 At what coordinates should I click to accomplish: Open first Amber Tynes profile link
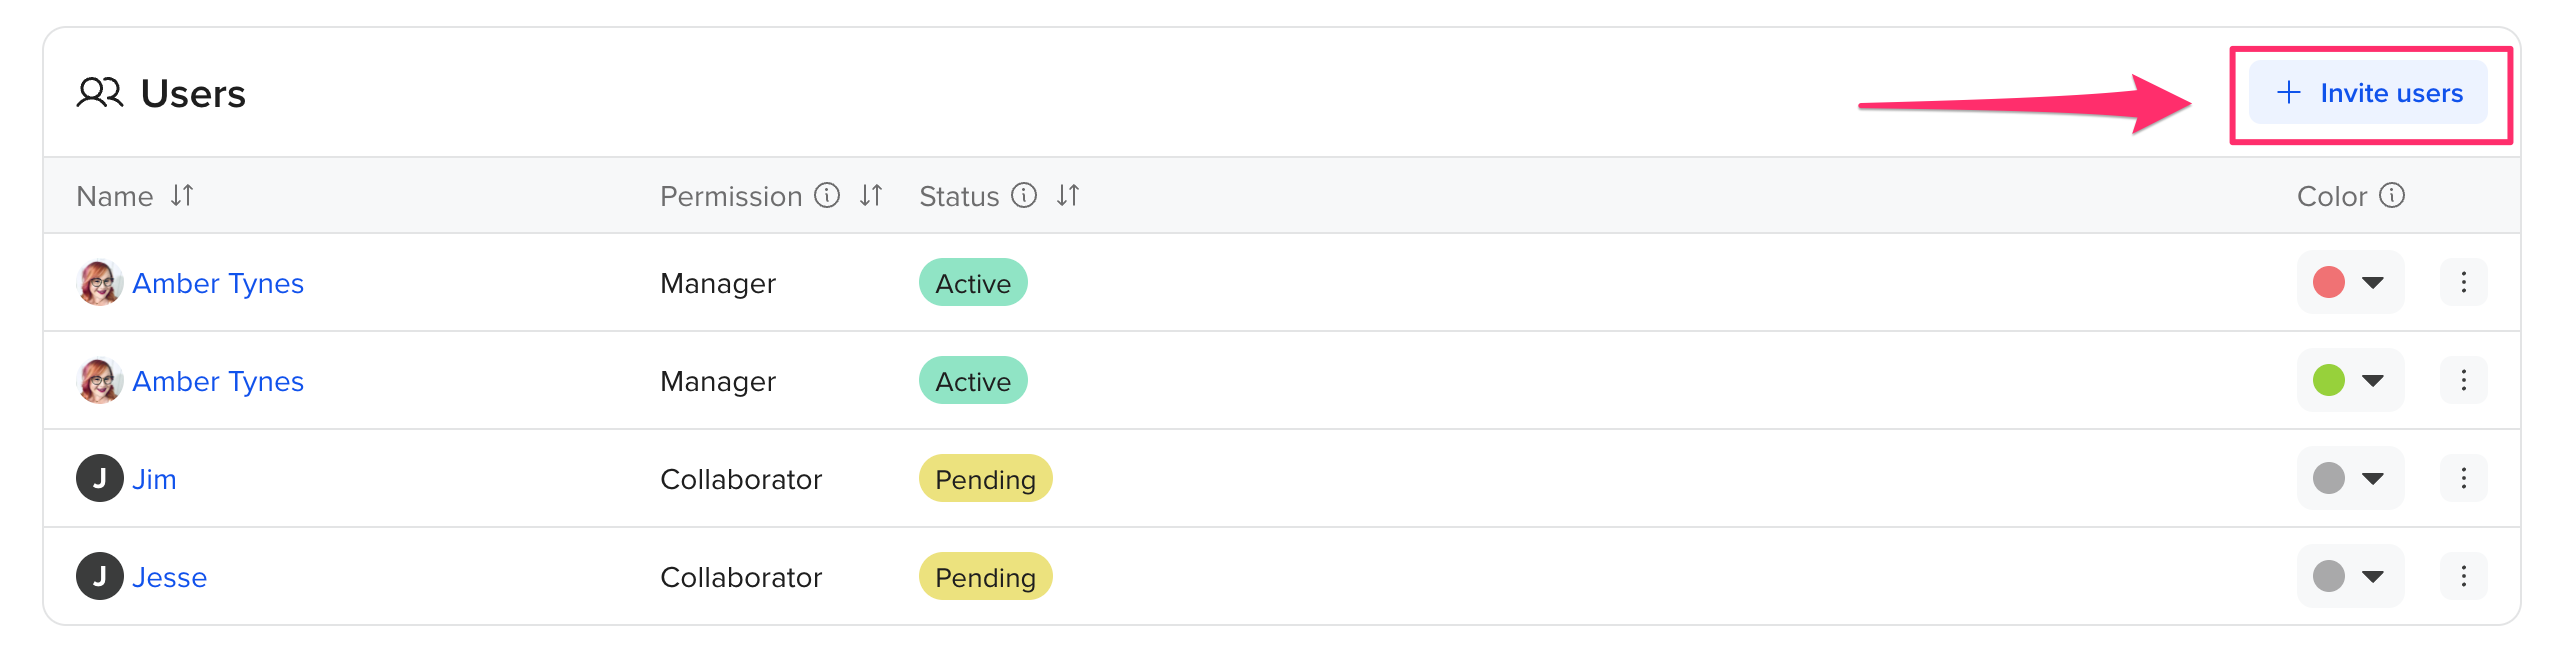pyautogui.click(x=218, y=283)
